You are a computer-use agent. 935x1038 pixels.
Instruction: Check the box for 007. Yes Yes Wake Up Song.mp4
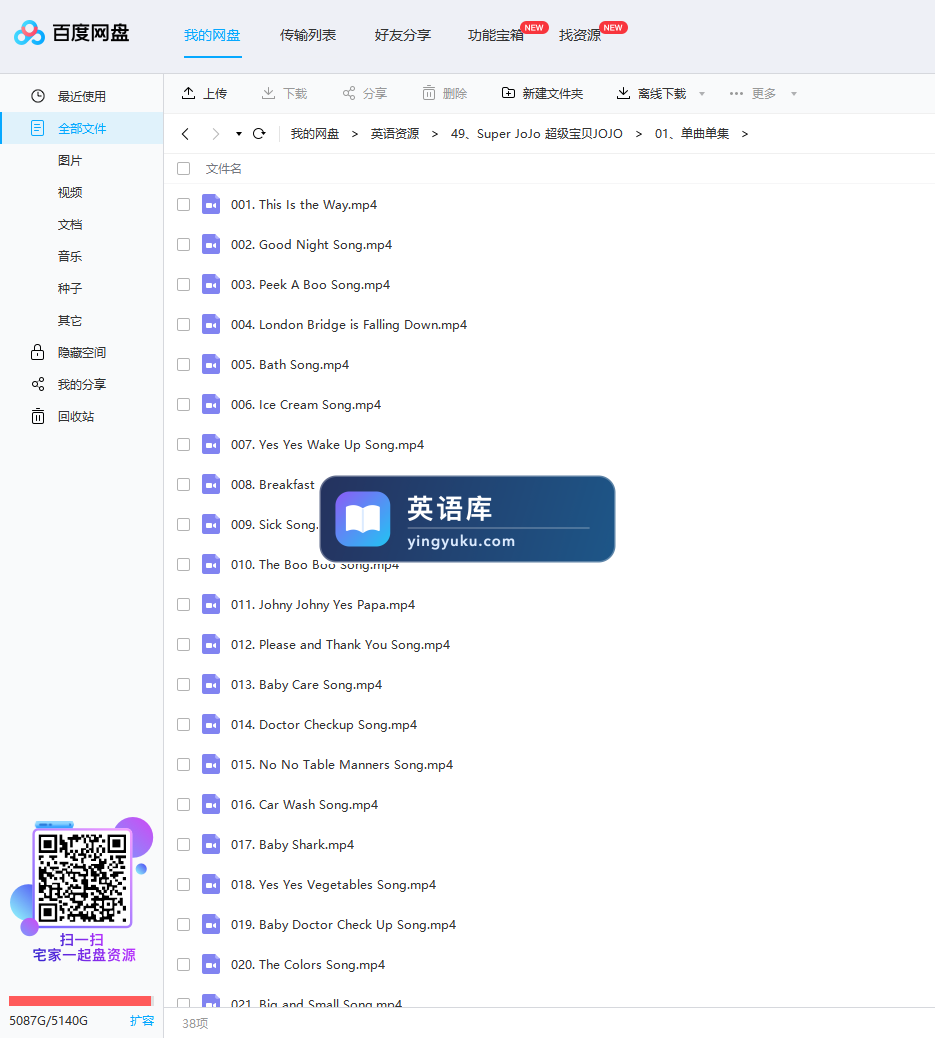tap(183, 445)
